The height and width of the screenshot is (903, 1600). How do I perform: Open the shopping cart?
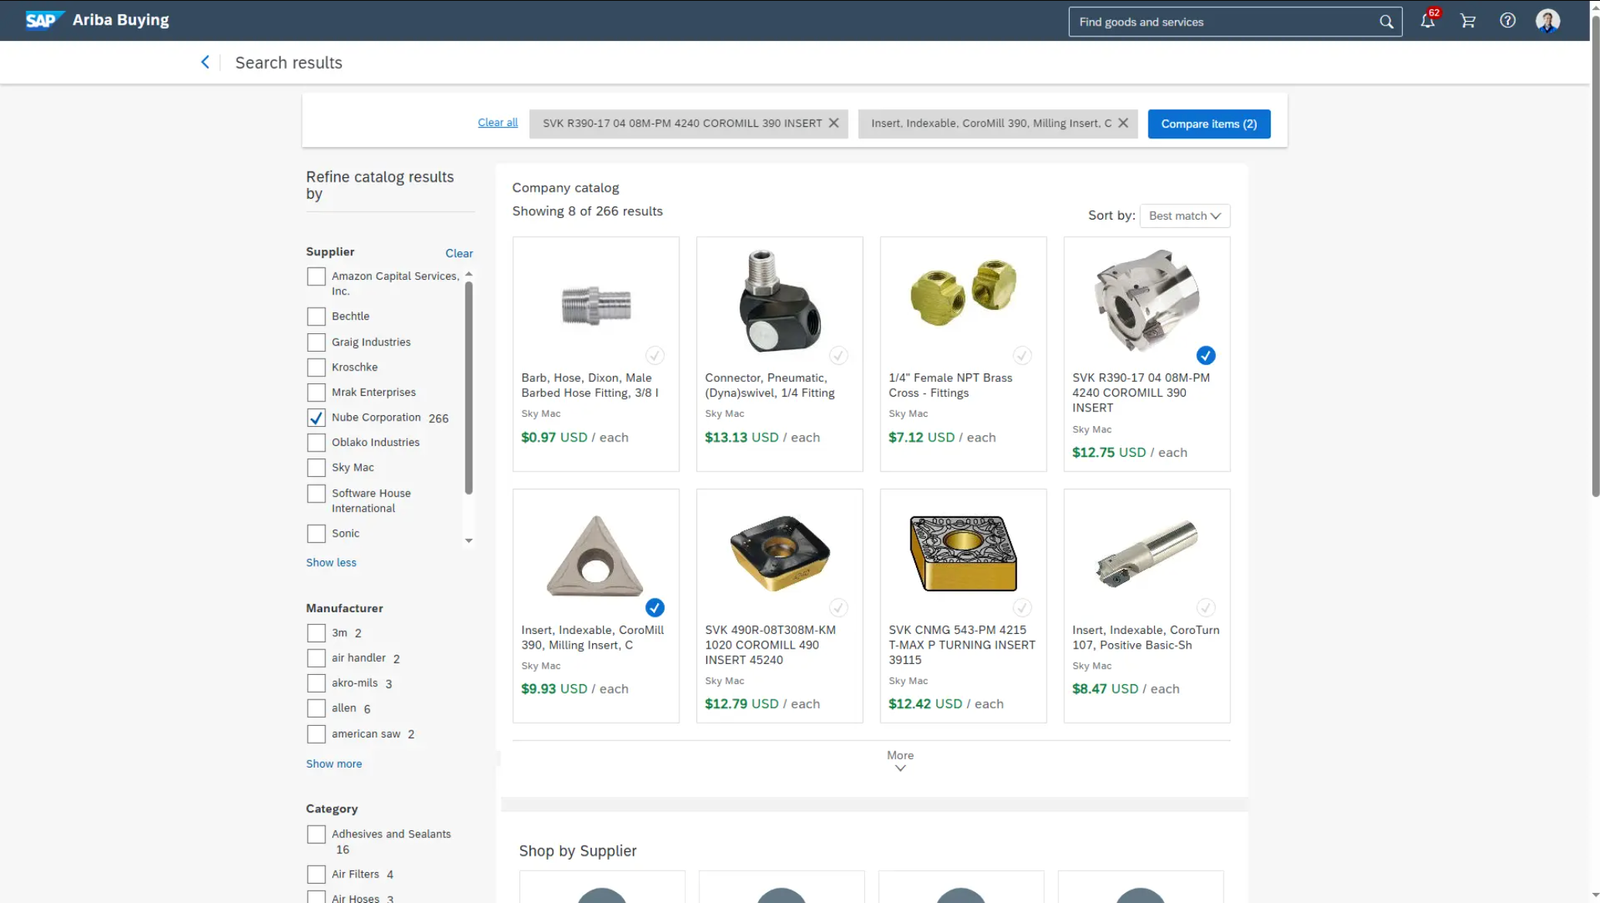[x=1468, y=21]
